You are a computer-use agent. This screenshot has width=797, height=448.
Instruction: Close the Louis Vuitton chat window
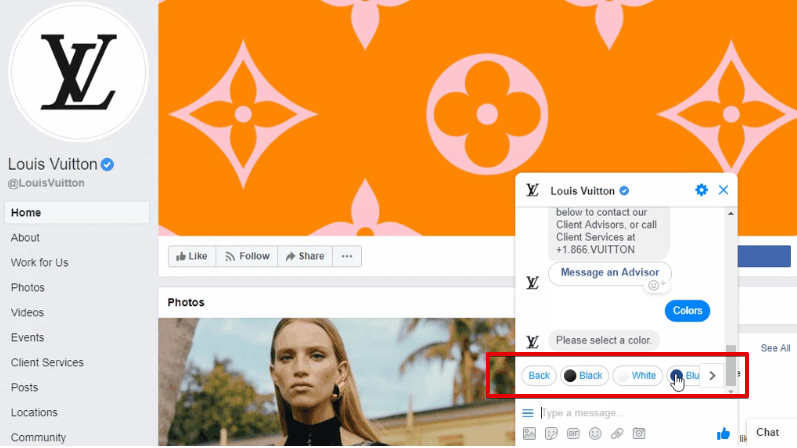(723, 190)
